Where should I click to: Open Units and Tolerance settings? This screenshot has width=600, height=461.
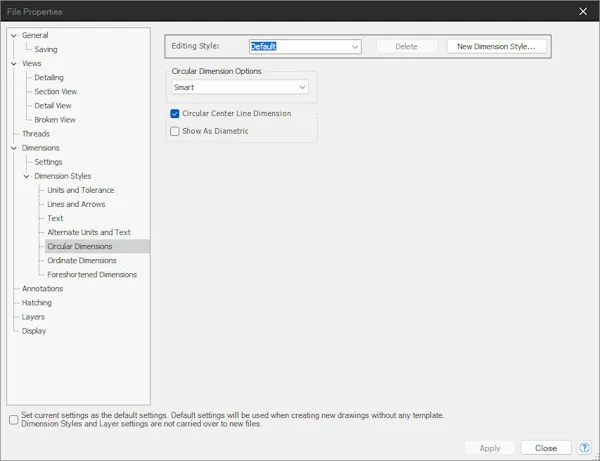[80, 190]
